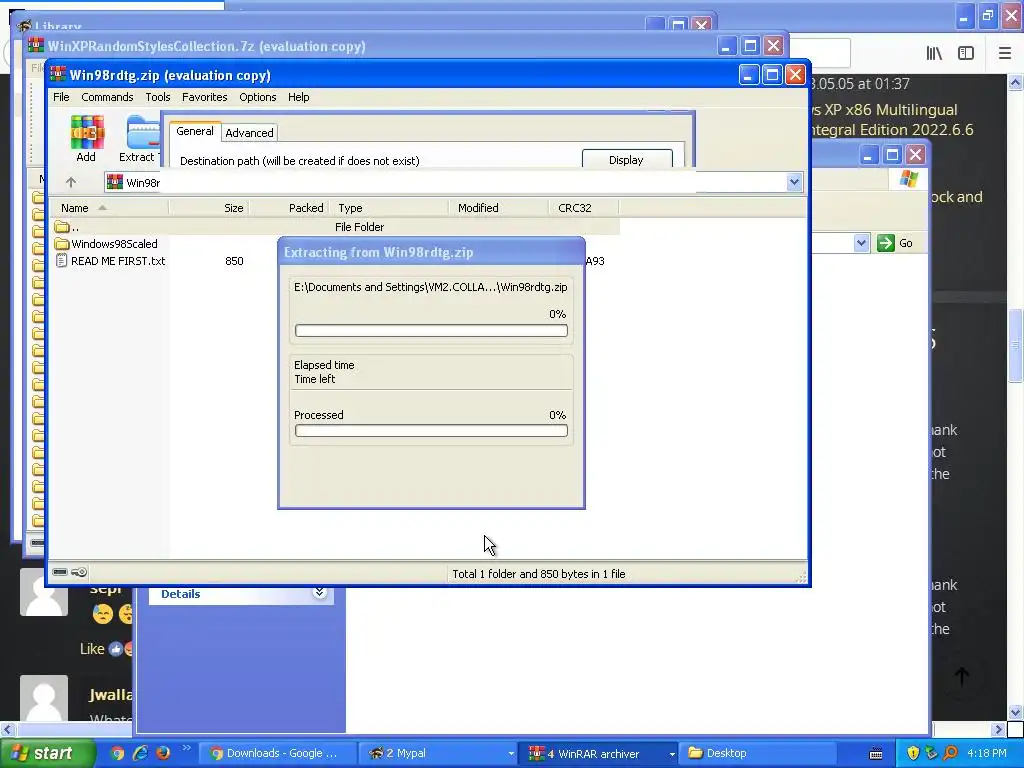Select the Windows98Scaled folder
1024x768 pixels.
(106, 244)
